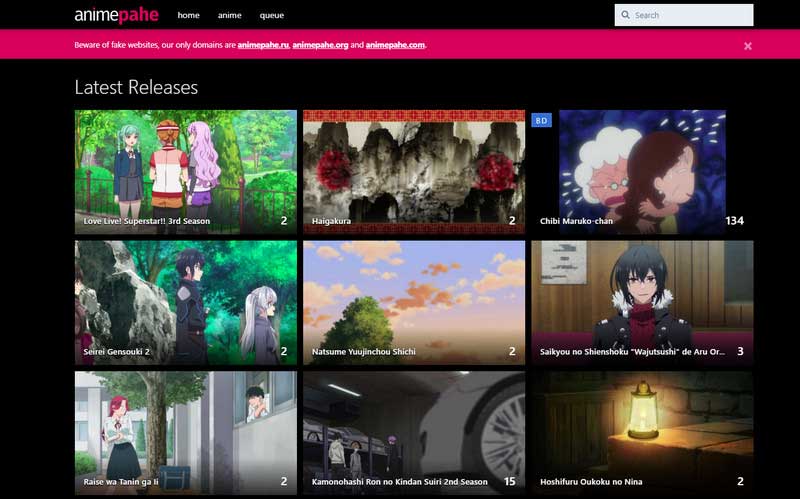Focus the Search input field
Screen dimensions: 800x499
click(684, 15)
